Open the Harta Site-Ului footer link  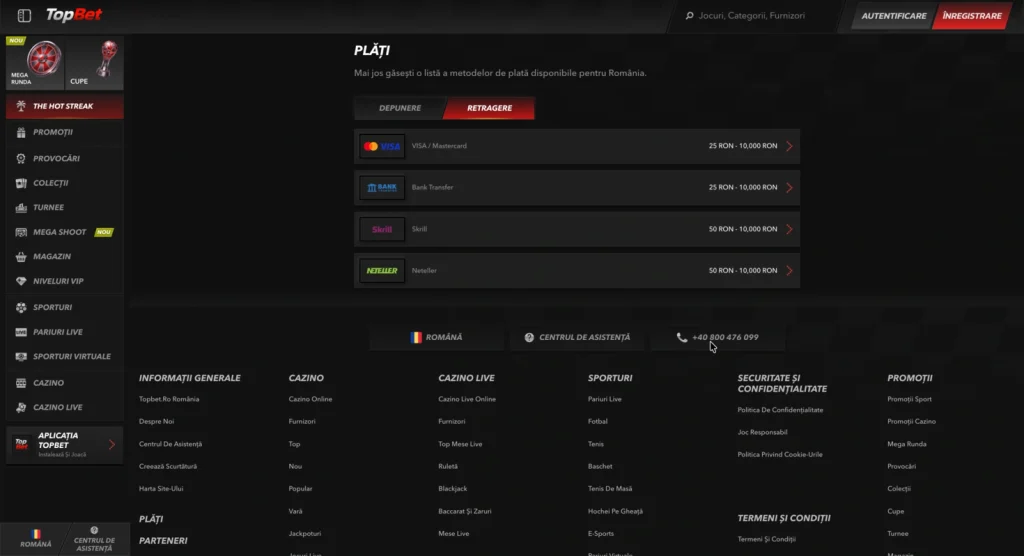(x=161, y=489)
